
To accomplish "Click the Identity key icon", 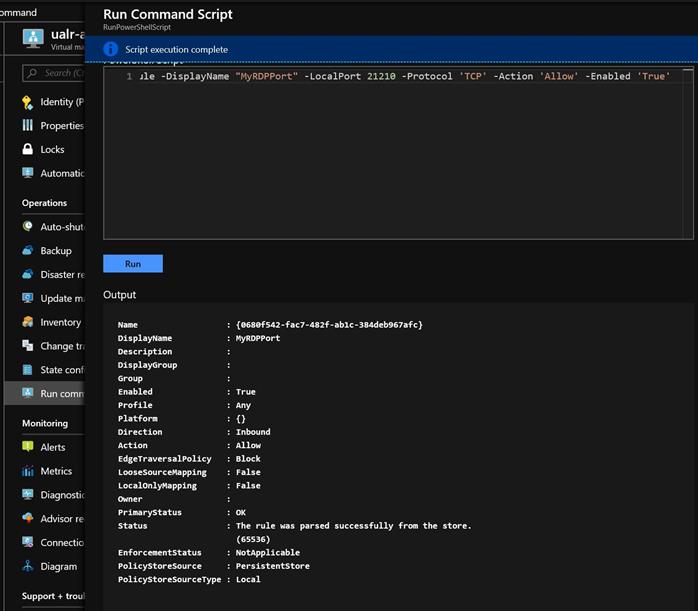I will (28, 102).
